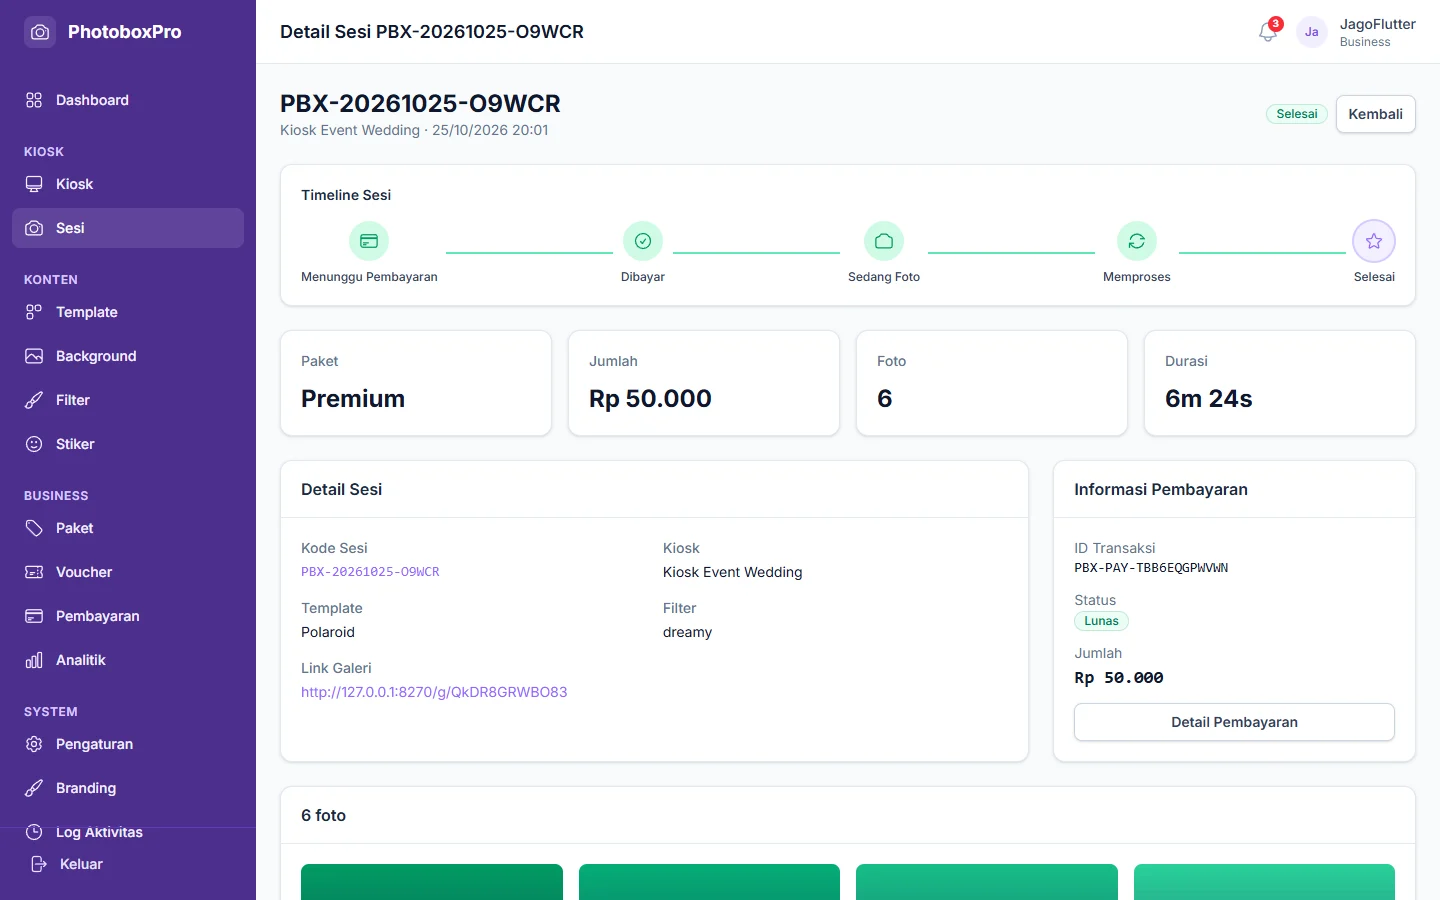The image size is (1440, 900).
Task: Click the Selesai star timeline icon
Action: point(1374,241)
